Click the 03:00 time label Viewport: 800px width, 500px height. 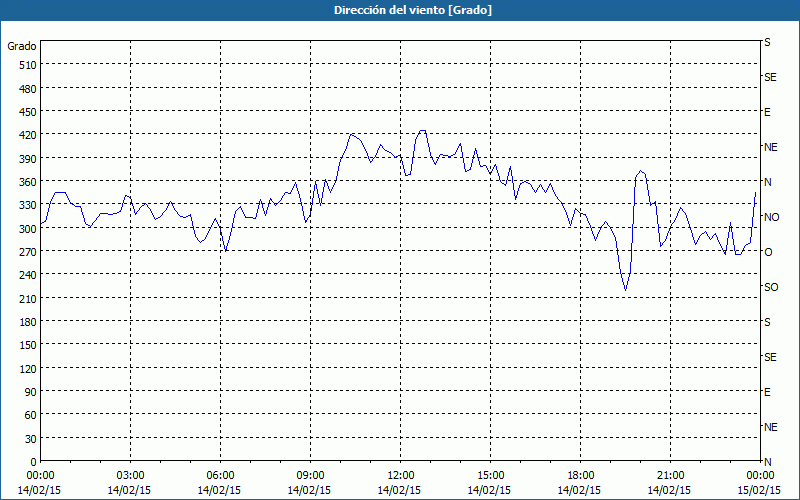pyautogui.click(x=130, y=476)
